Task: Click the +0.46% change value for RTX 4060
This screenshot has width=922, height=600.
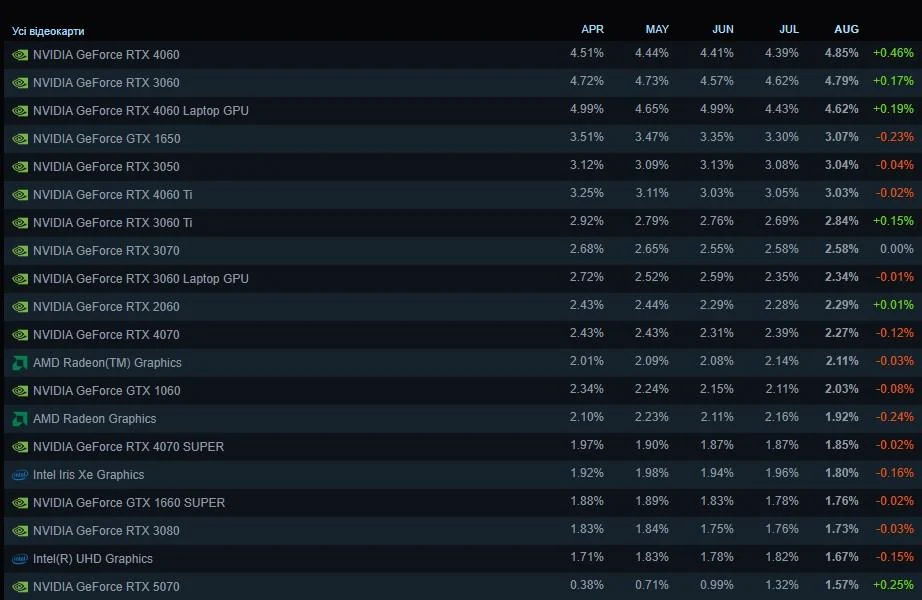Action: 893,53
